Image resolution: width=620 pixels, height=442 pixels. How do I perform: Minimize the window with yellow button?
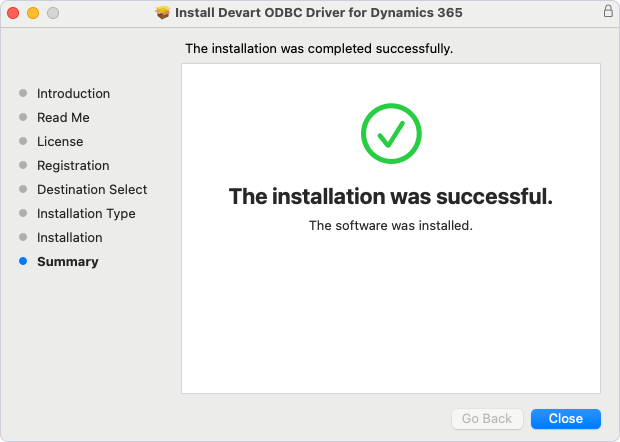(x=33, y=13)
